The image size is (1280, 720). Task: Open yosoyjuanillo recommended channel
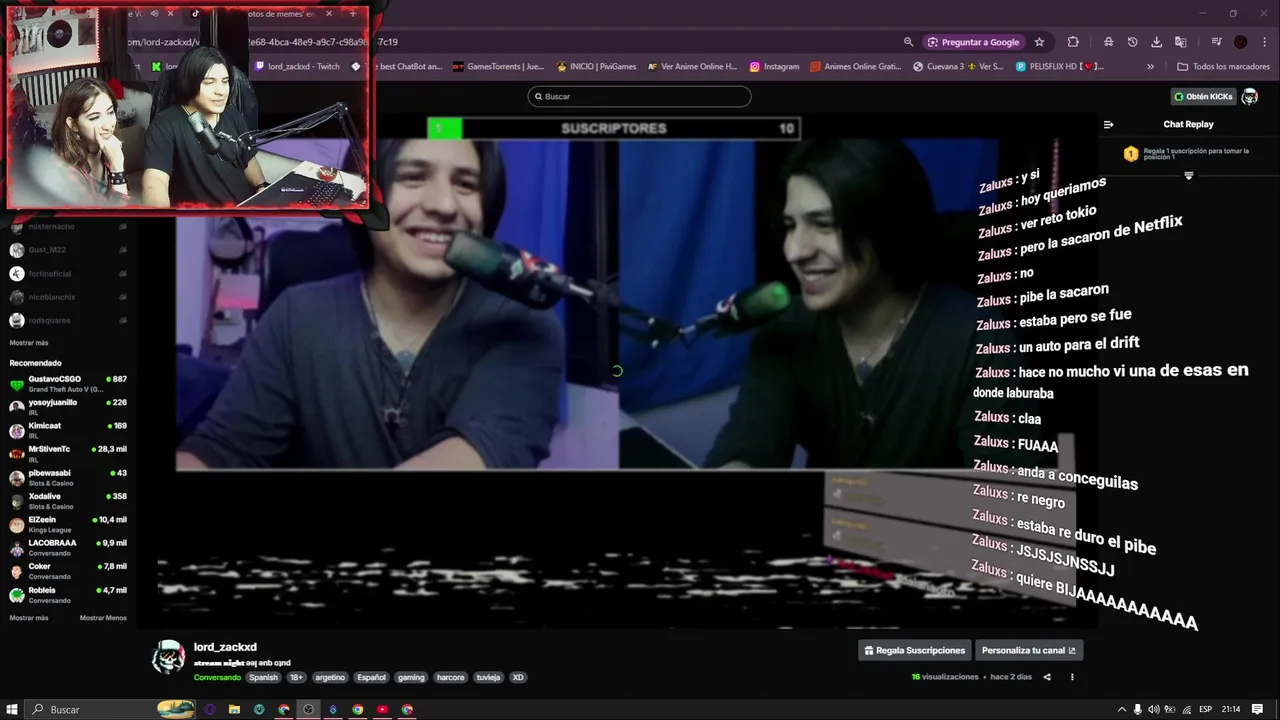[68, 407]
